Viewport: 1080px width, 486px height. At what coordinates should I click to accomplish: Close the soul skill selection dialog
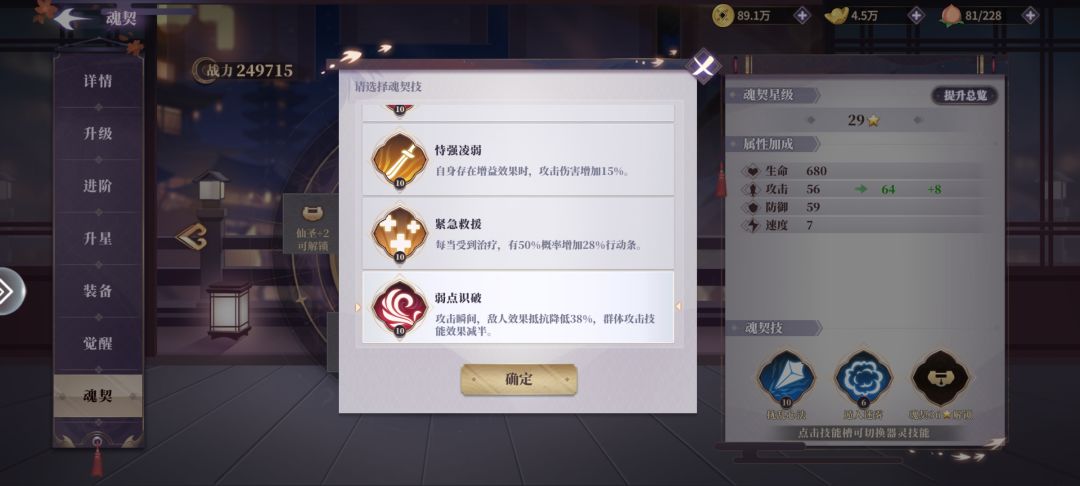point(703,67)
